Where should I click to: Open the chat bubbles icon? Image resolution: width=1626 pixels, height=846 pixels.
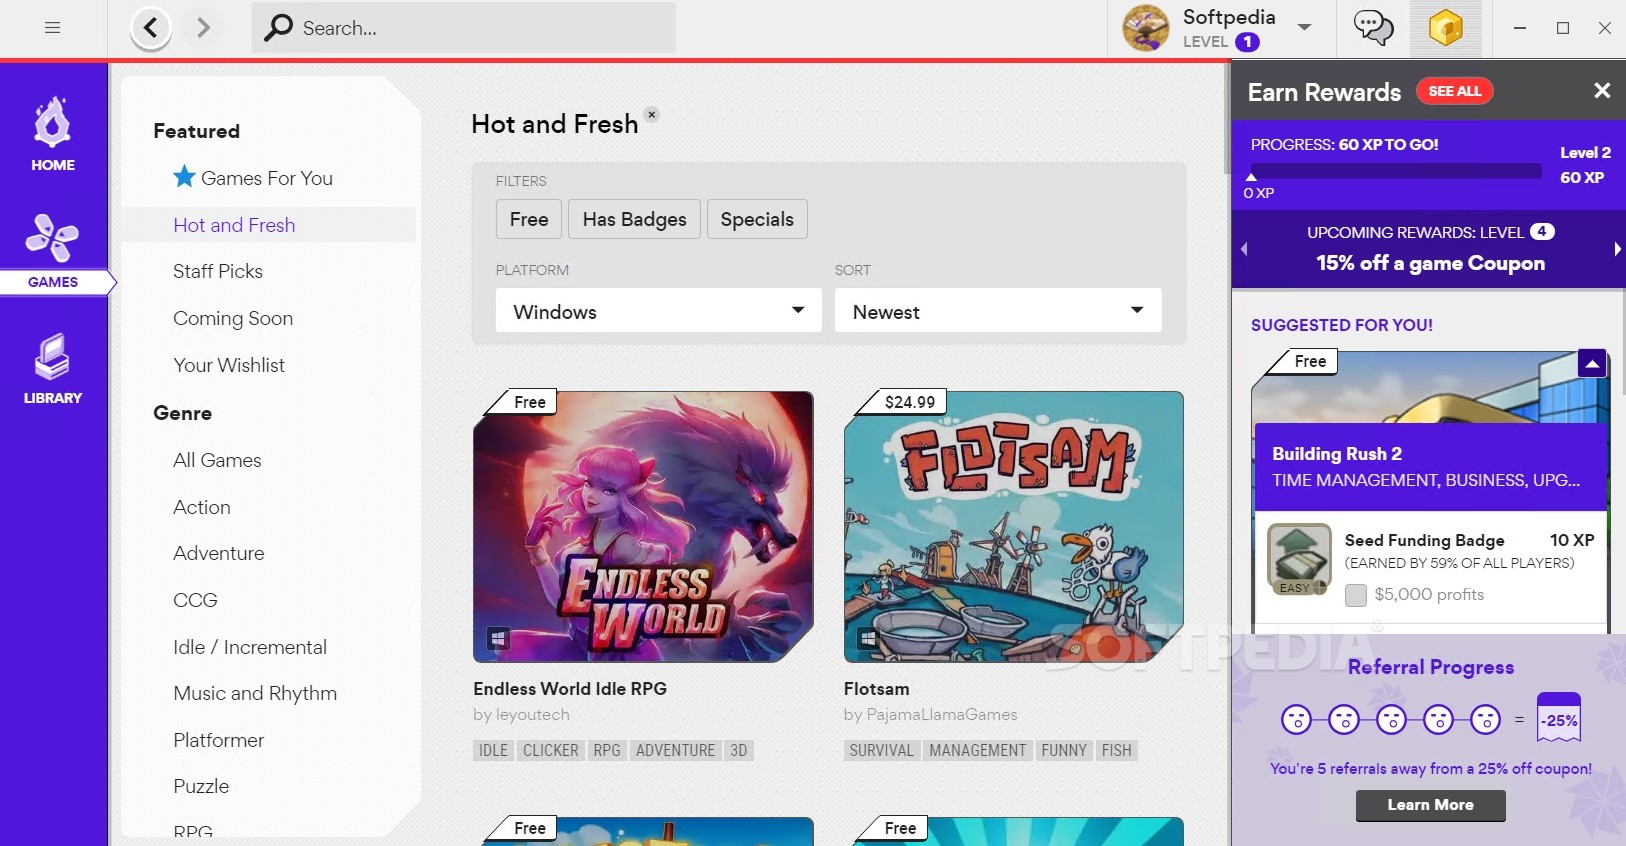point(1373,28)
